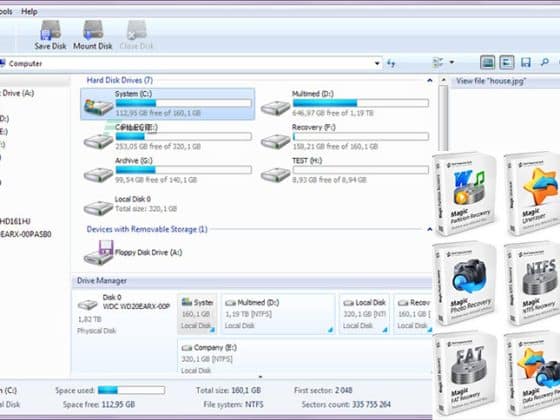Viewport: 560px width, 420px height.
Task: Select the Archive (G:) drive
Action: pyautogui.click(x=168, y=170)
